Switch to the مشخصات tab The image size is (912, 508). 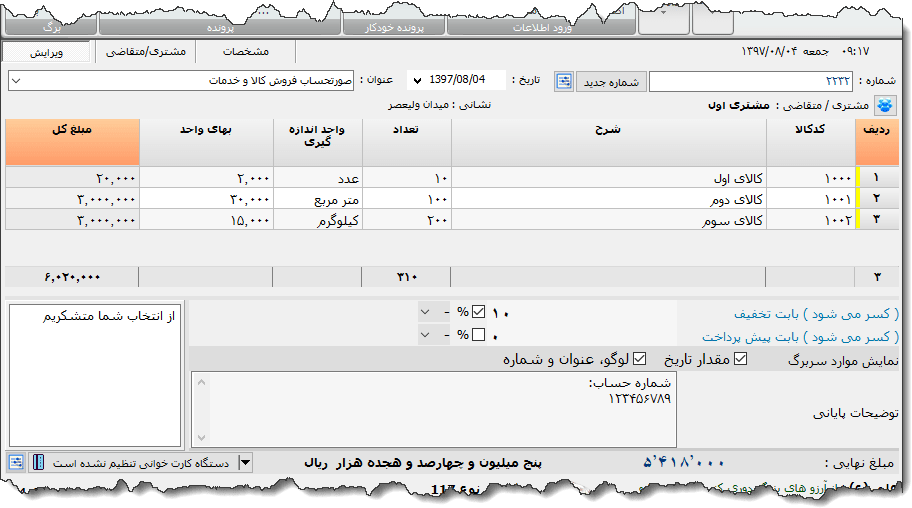(246, 51)
